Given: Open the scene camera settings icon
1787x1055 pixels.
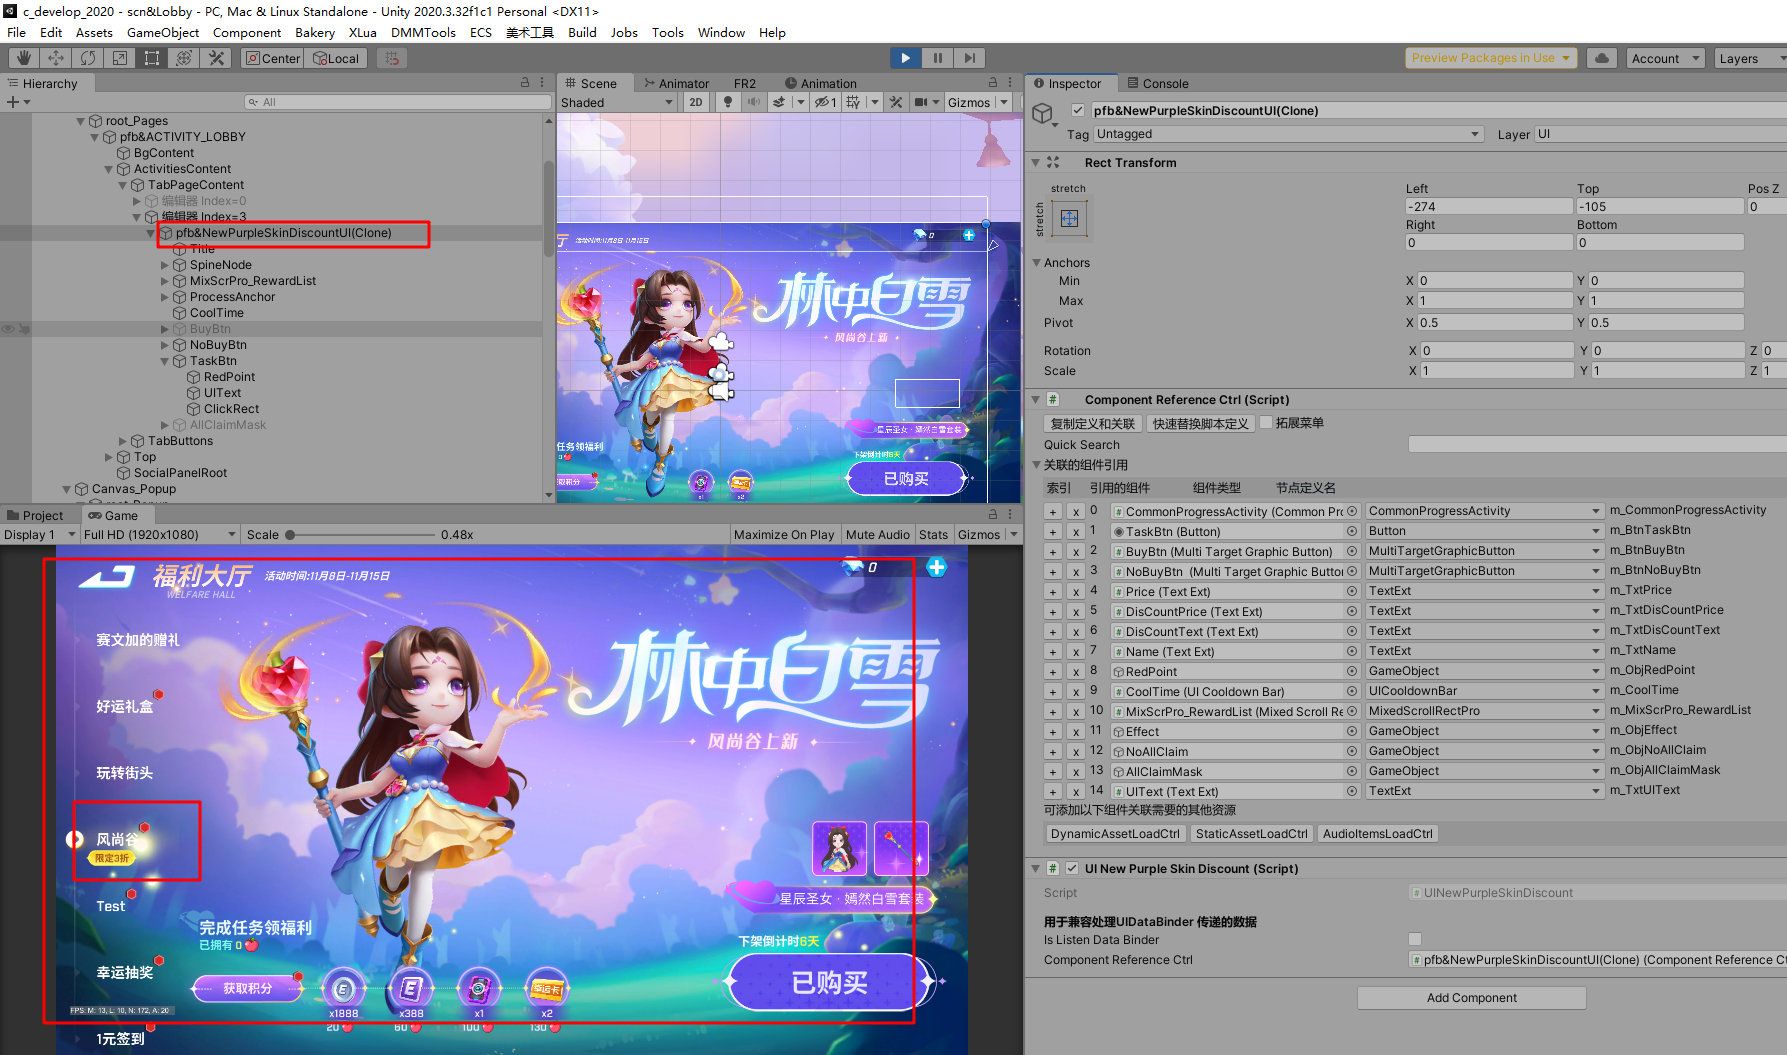Looking at the screenshot, I should [921, 102].
